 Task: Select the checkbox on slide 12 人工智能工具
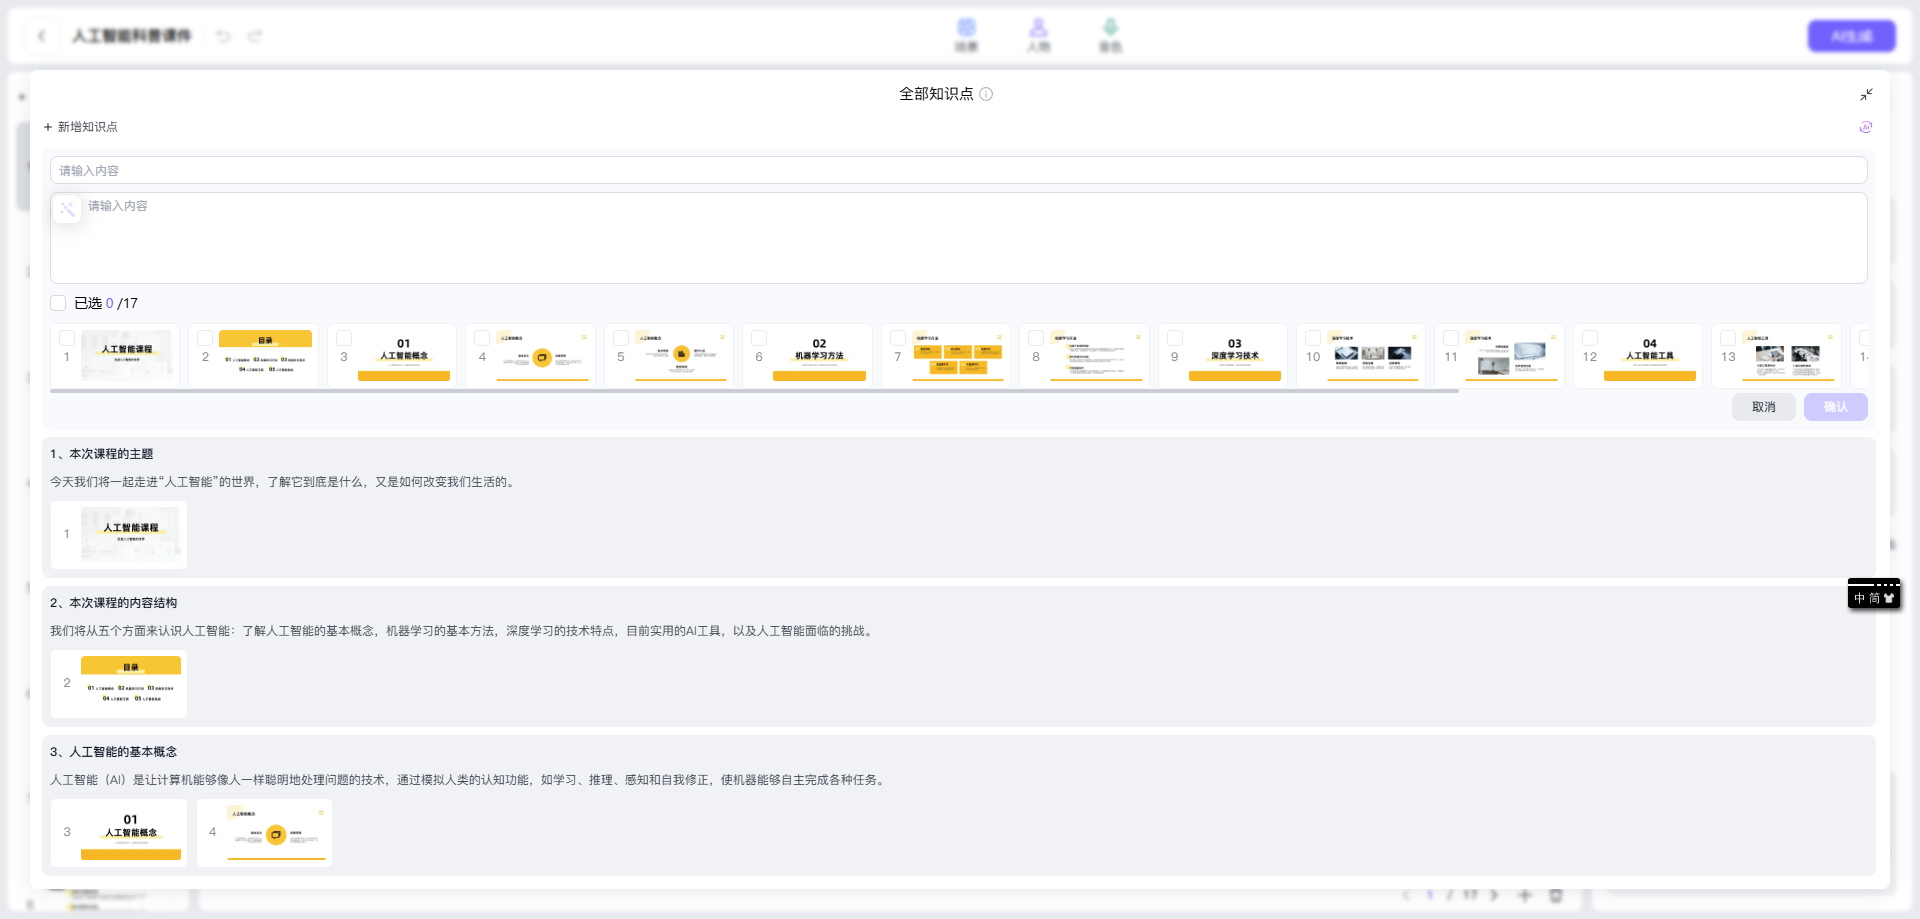pyautogui.click(x=1590, y=338)
